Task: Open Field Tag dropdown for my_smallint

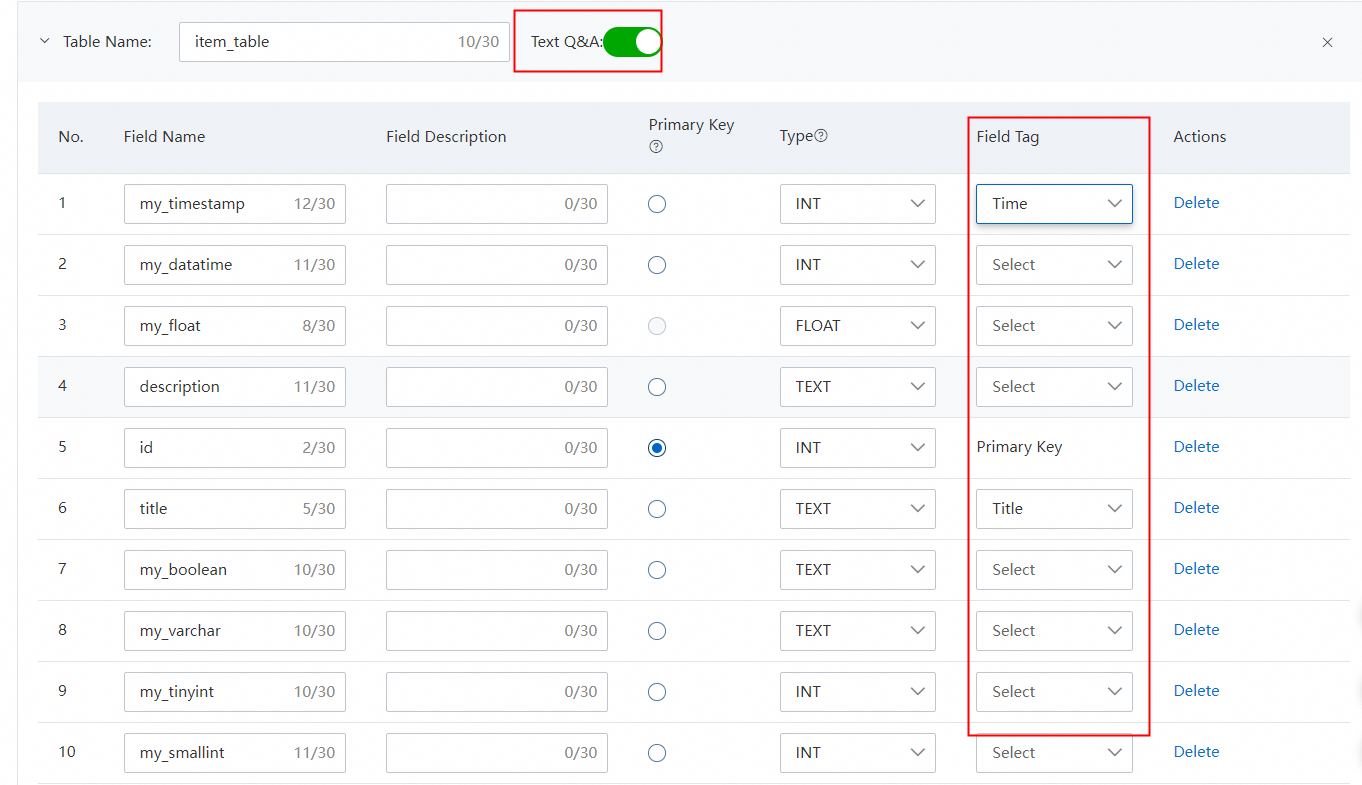Action: [1054, 753]
